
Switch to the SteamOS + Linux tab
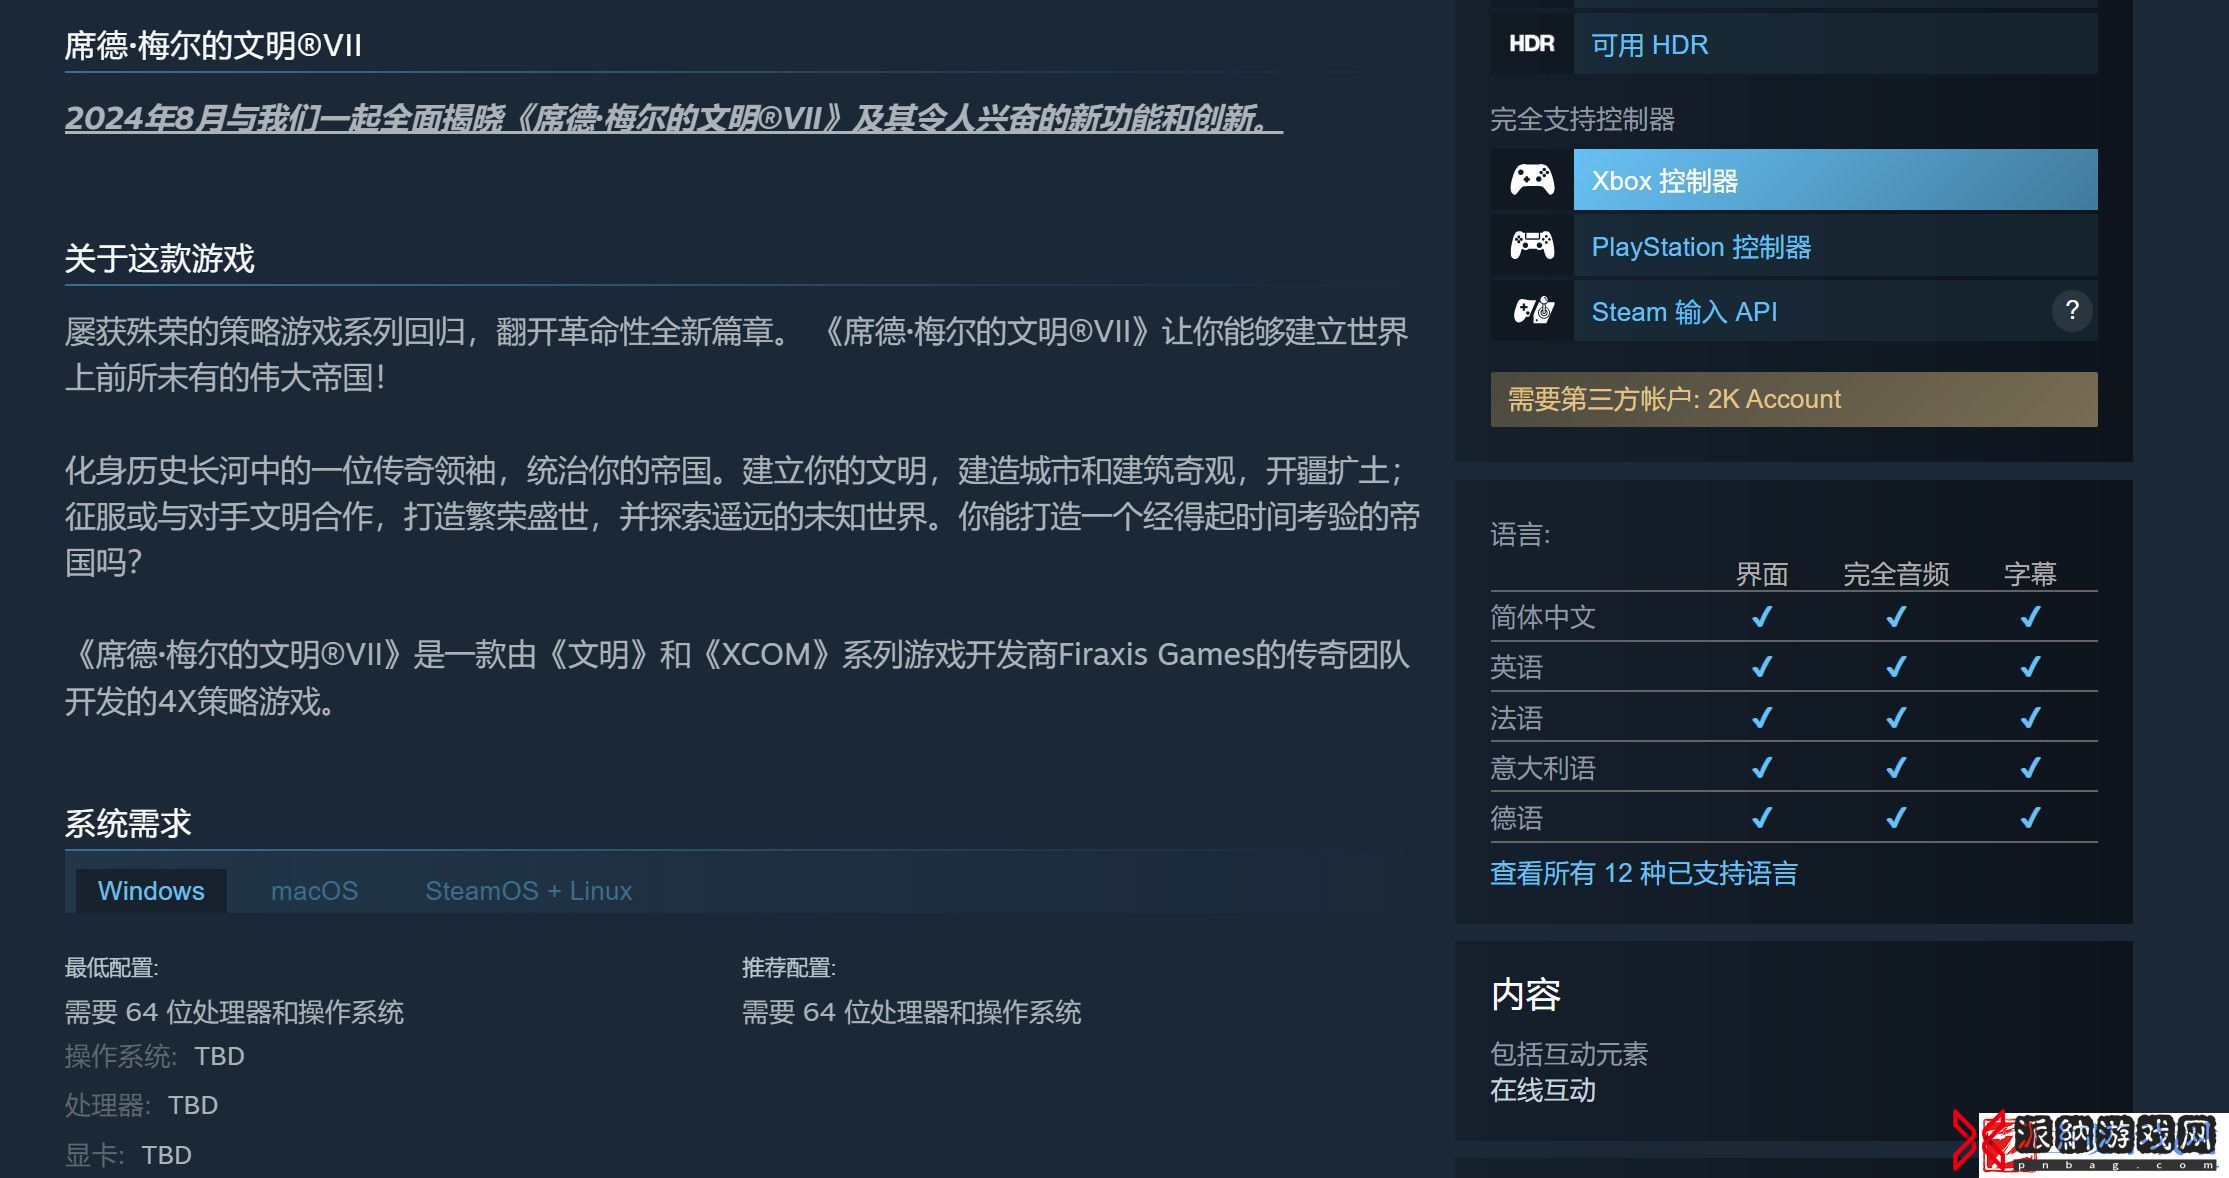tap(528, 890)
